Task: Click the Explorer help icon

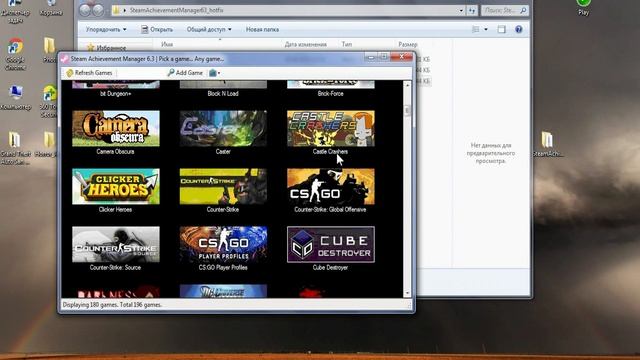Action: click(519, 29)
